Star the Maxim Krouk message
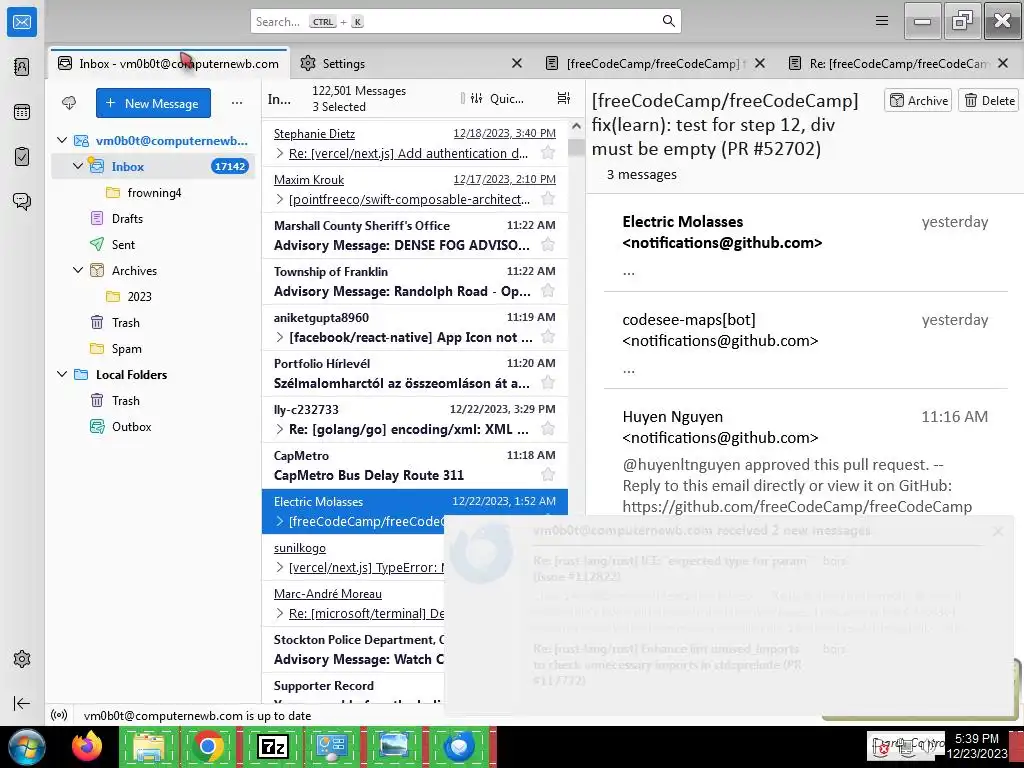The width and height of the screenshot is (1024, 768). point(548,199)
